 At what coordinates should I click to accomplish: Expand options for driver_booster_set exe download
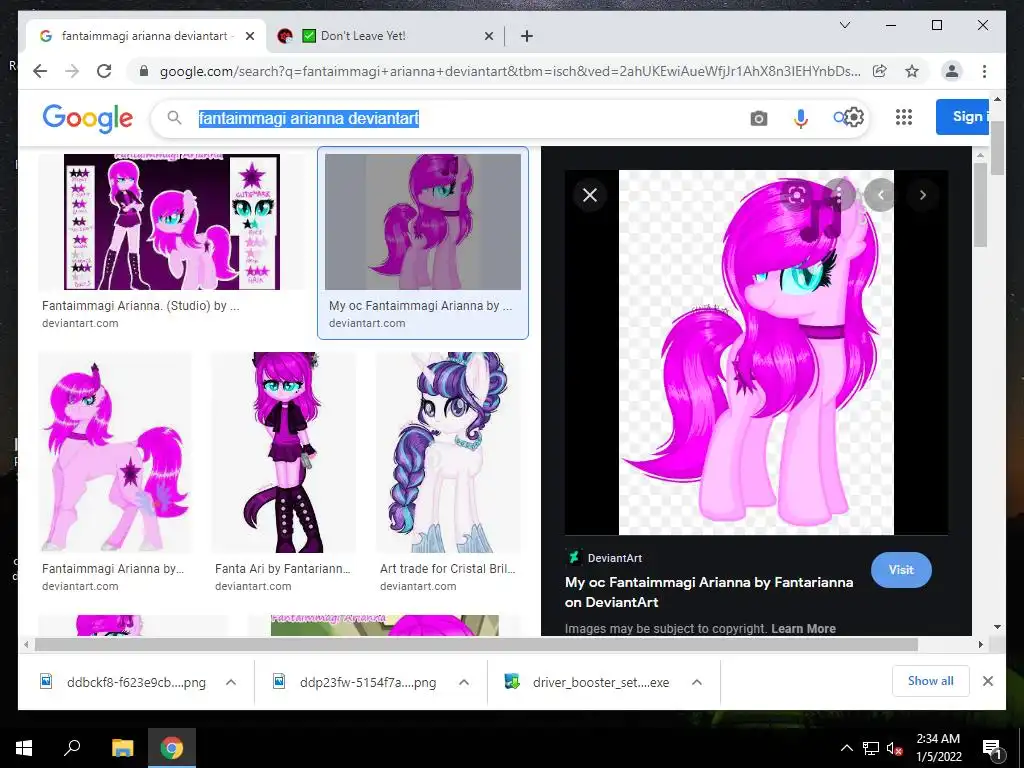(697, 682)
